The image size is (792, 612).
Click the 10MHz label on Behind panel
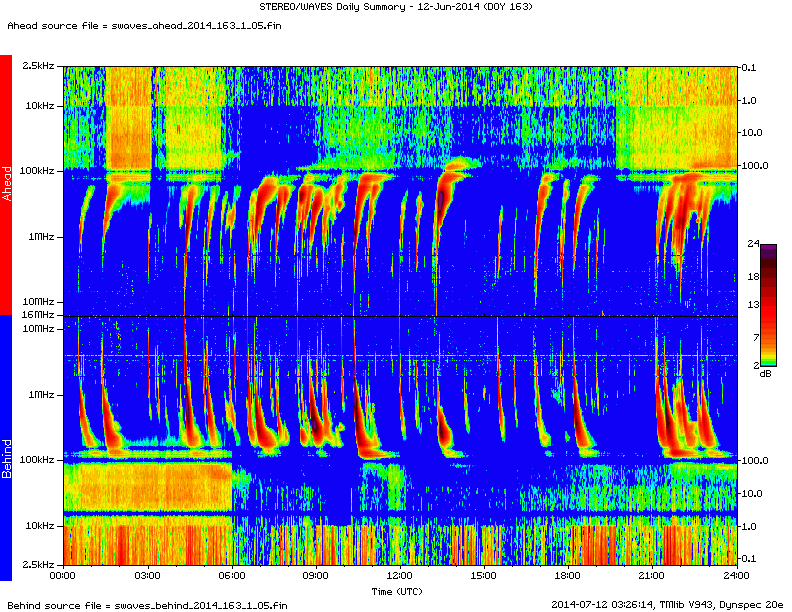coord(38,329)
